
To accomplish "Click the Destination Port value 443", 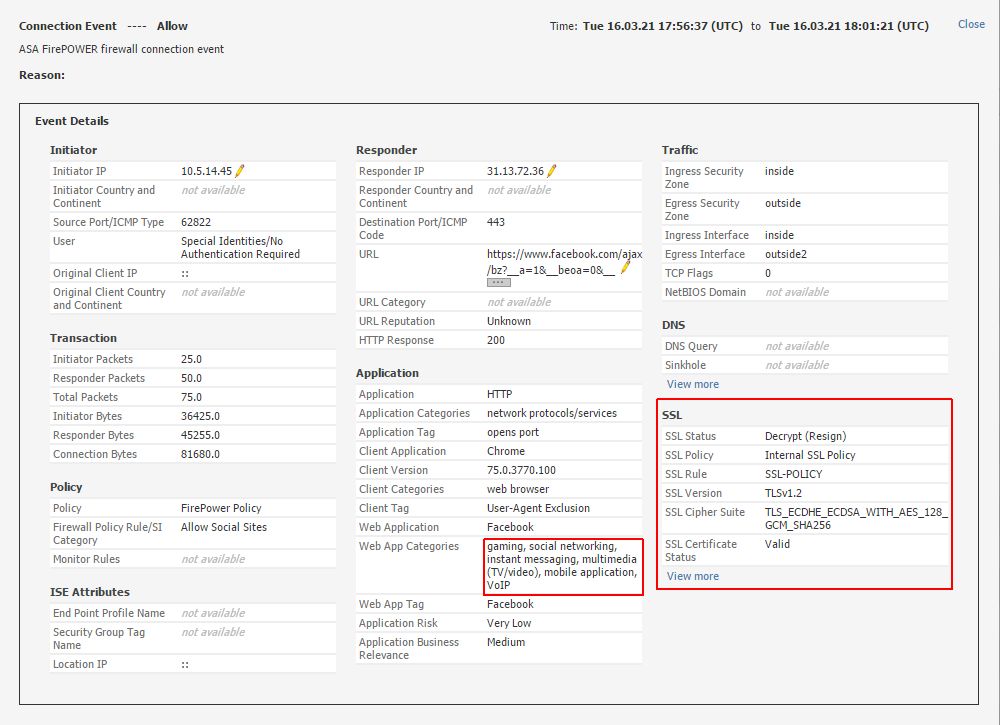I will tap(496, 222).
